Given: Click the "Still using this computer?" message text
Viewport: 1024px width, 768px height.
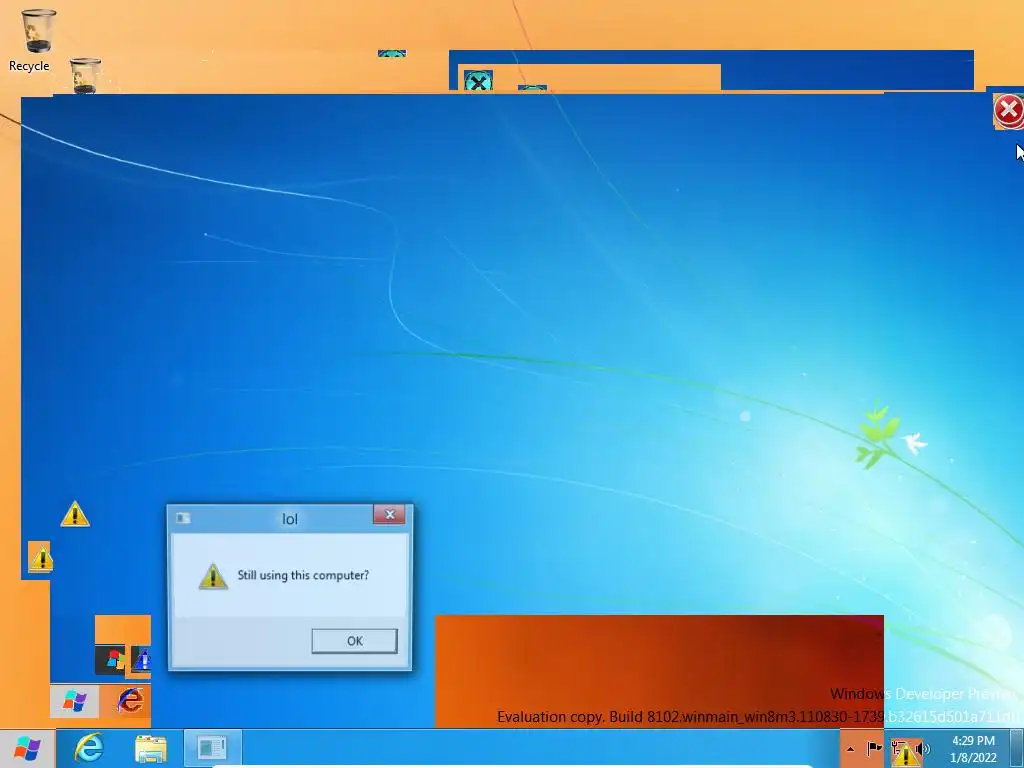Looking at the screenshot, I should (x=303, y=575).
